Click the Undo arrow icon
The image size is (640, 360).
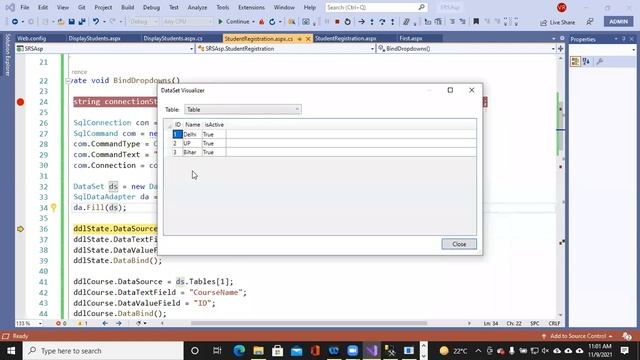[96, 22]
